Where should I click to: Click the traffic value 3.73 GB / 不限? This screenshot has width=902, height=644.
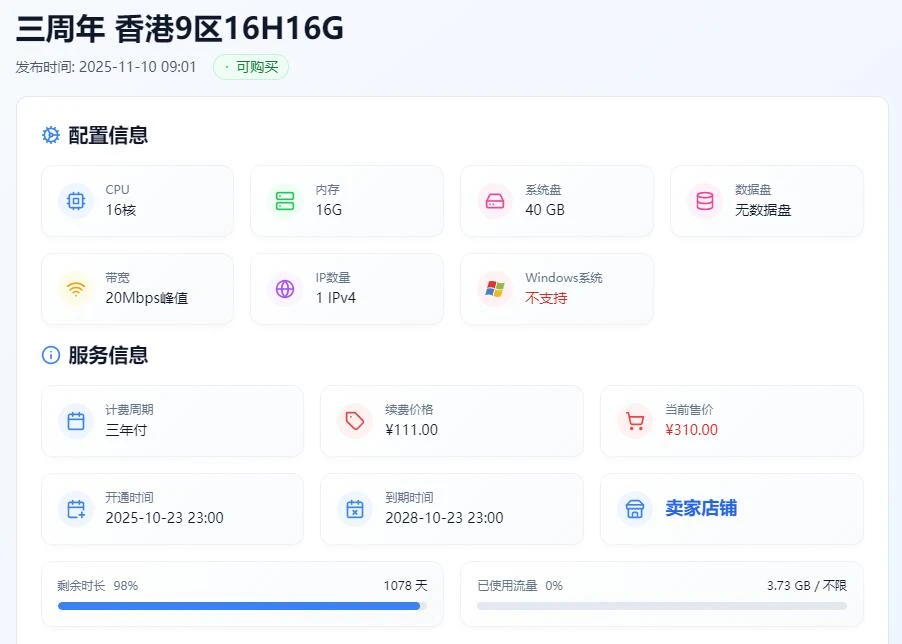tap(807, 585)
